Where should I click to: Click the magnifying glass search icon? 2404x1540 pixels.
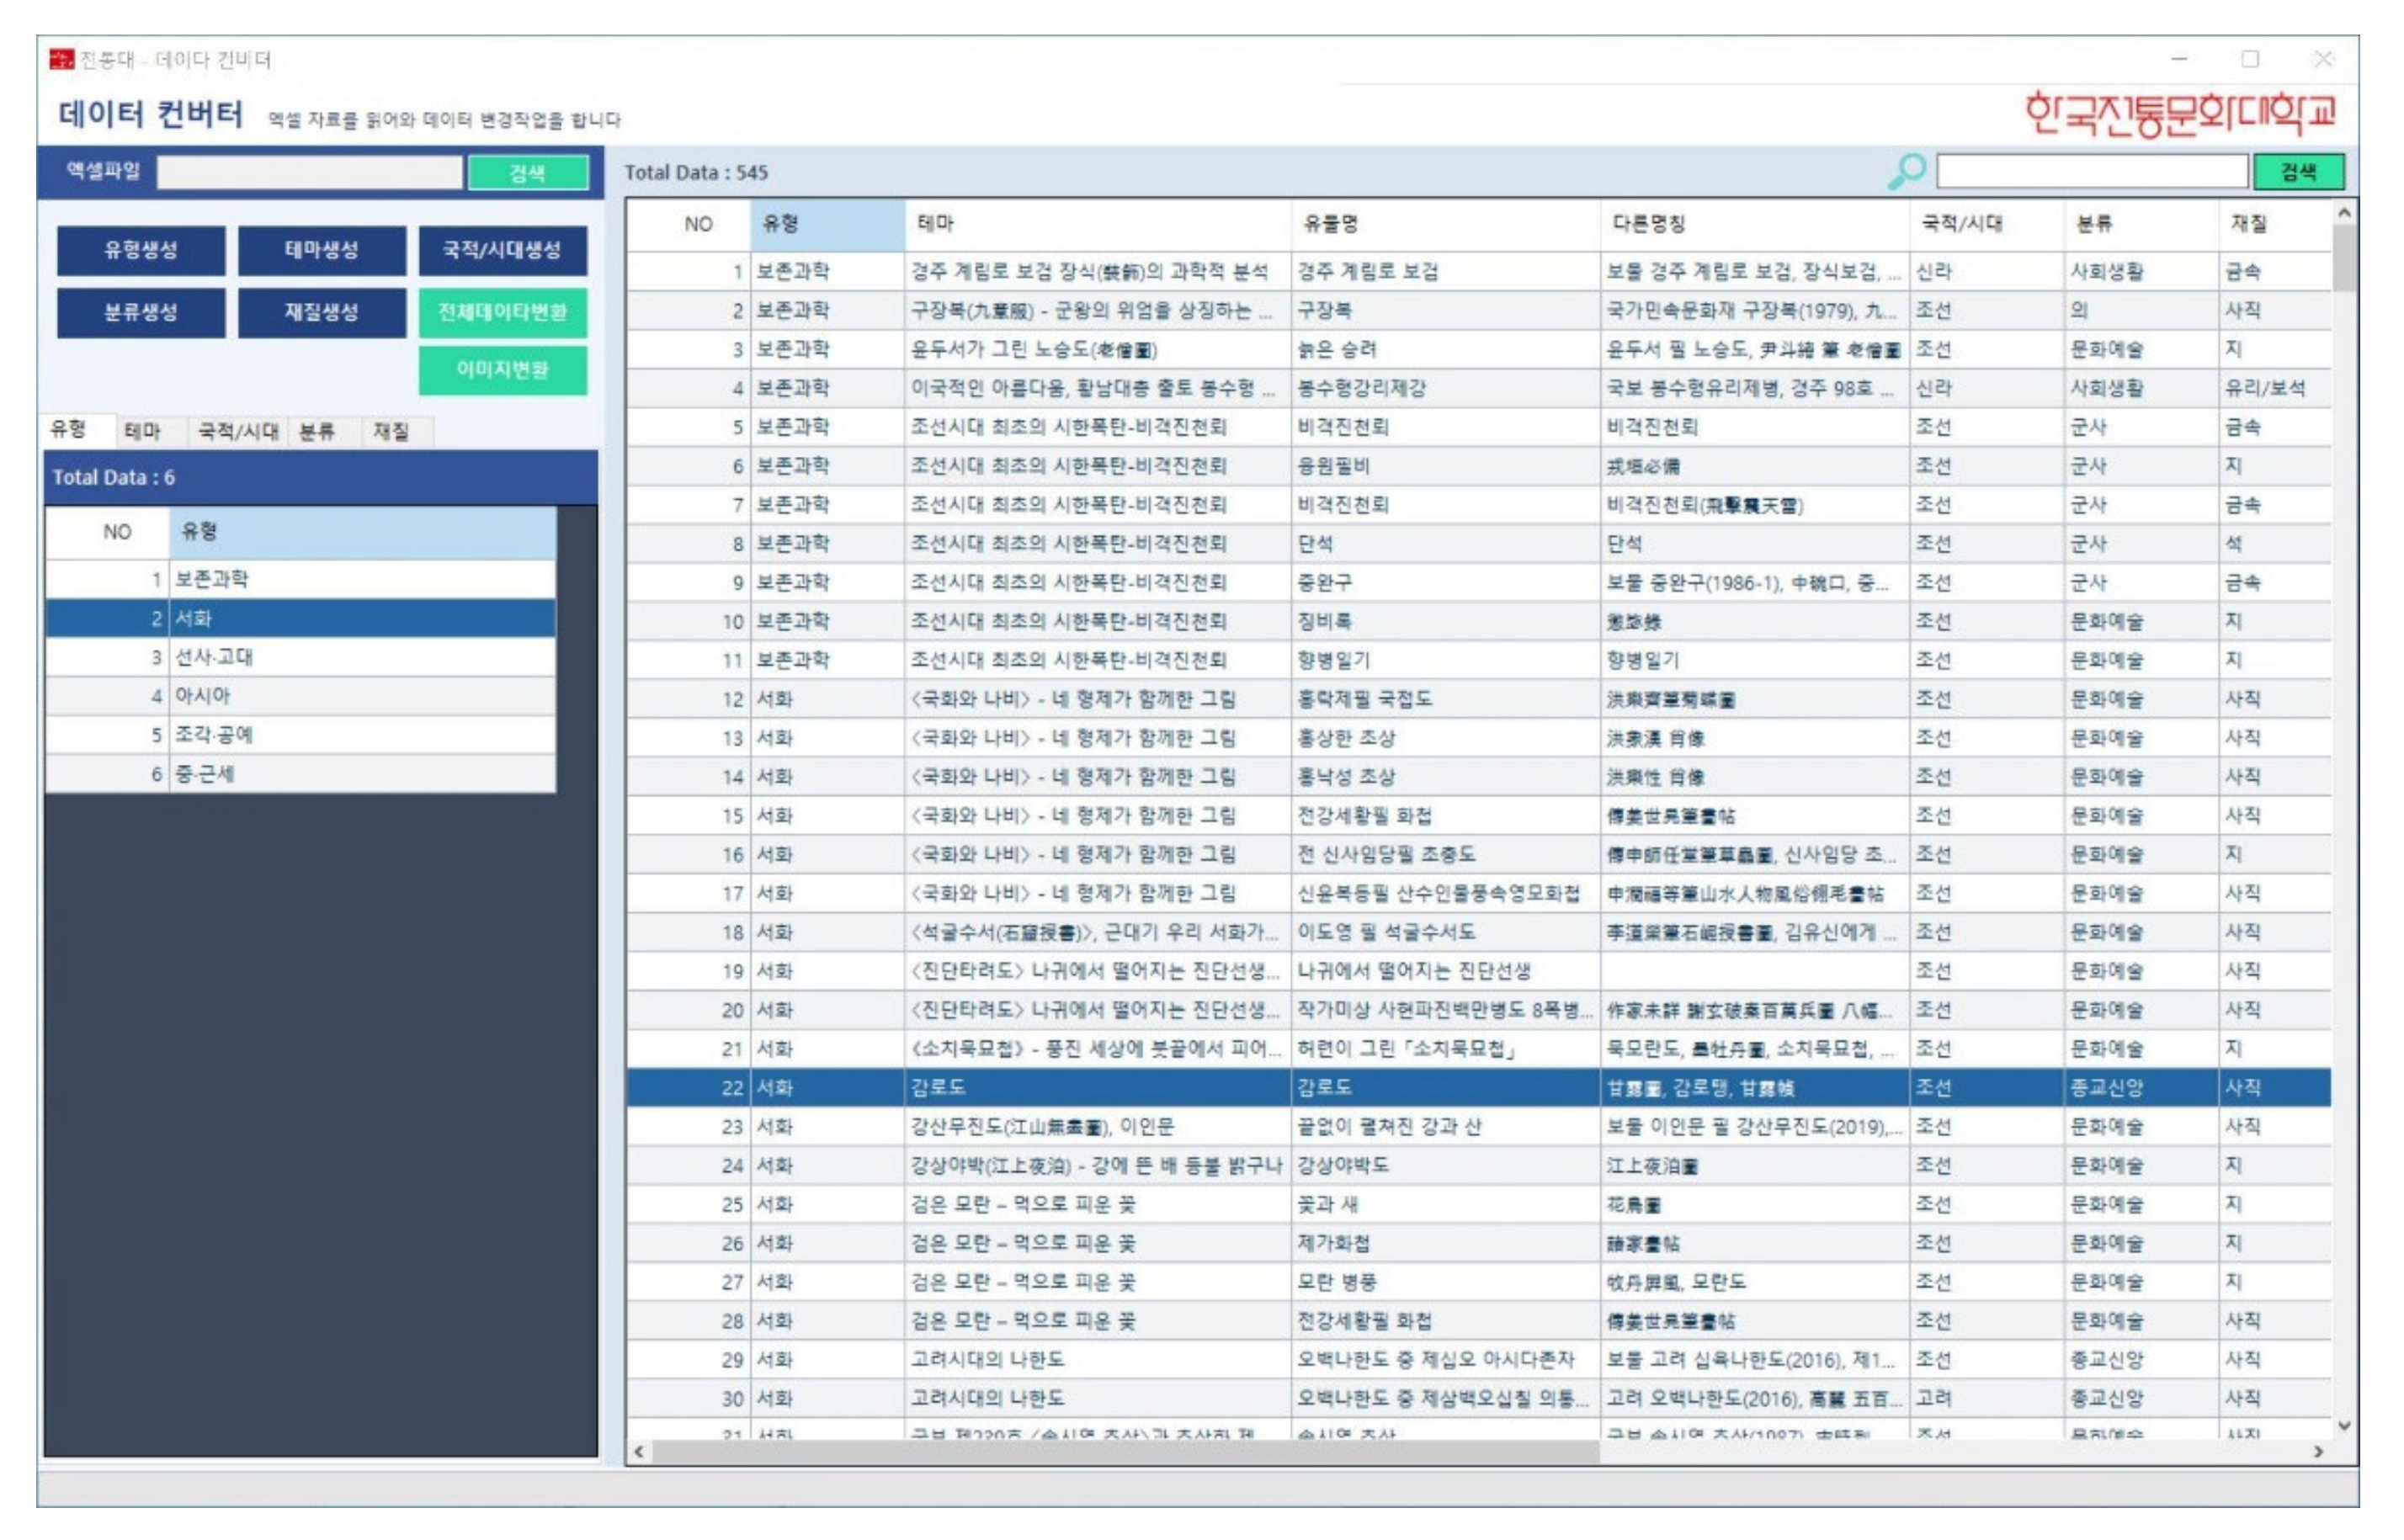pos(1906,172)
